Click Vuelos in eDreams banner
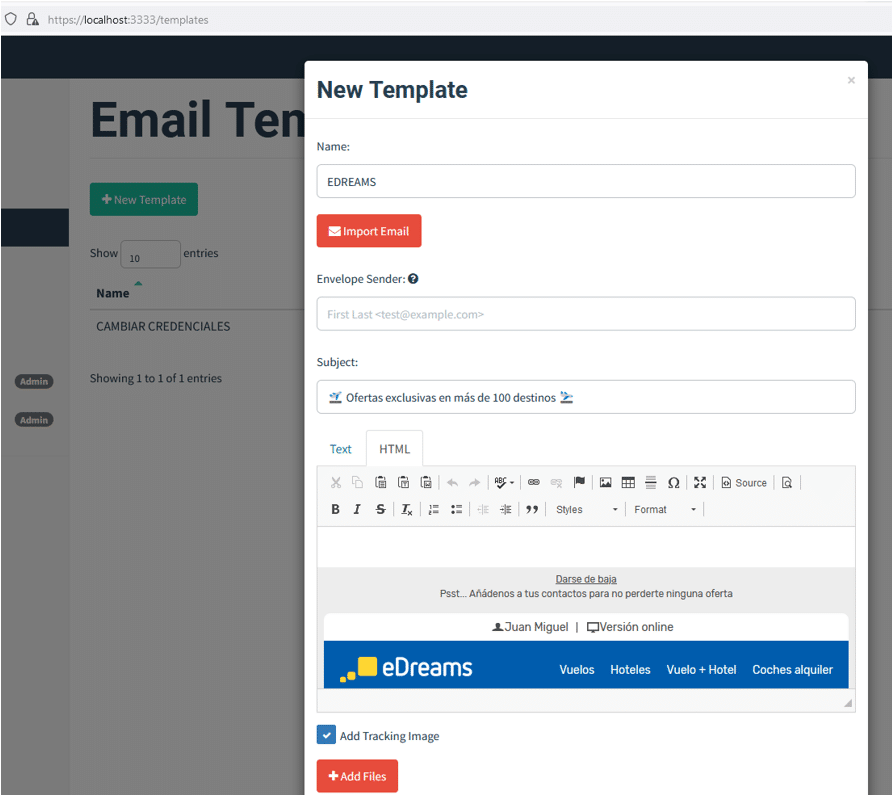 pyautogui.click(x=577, y=669)
